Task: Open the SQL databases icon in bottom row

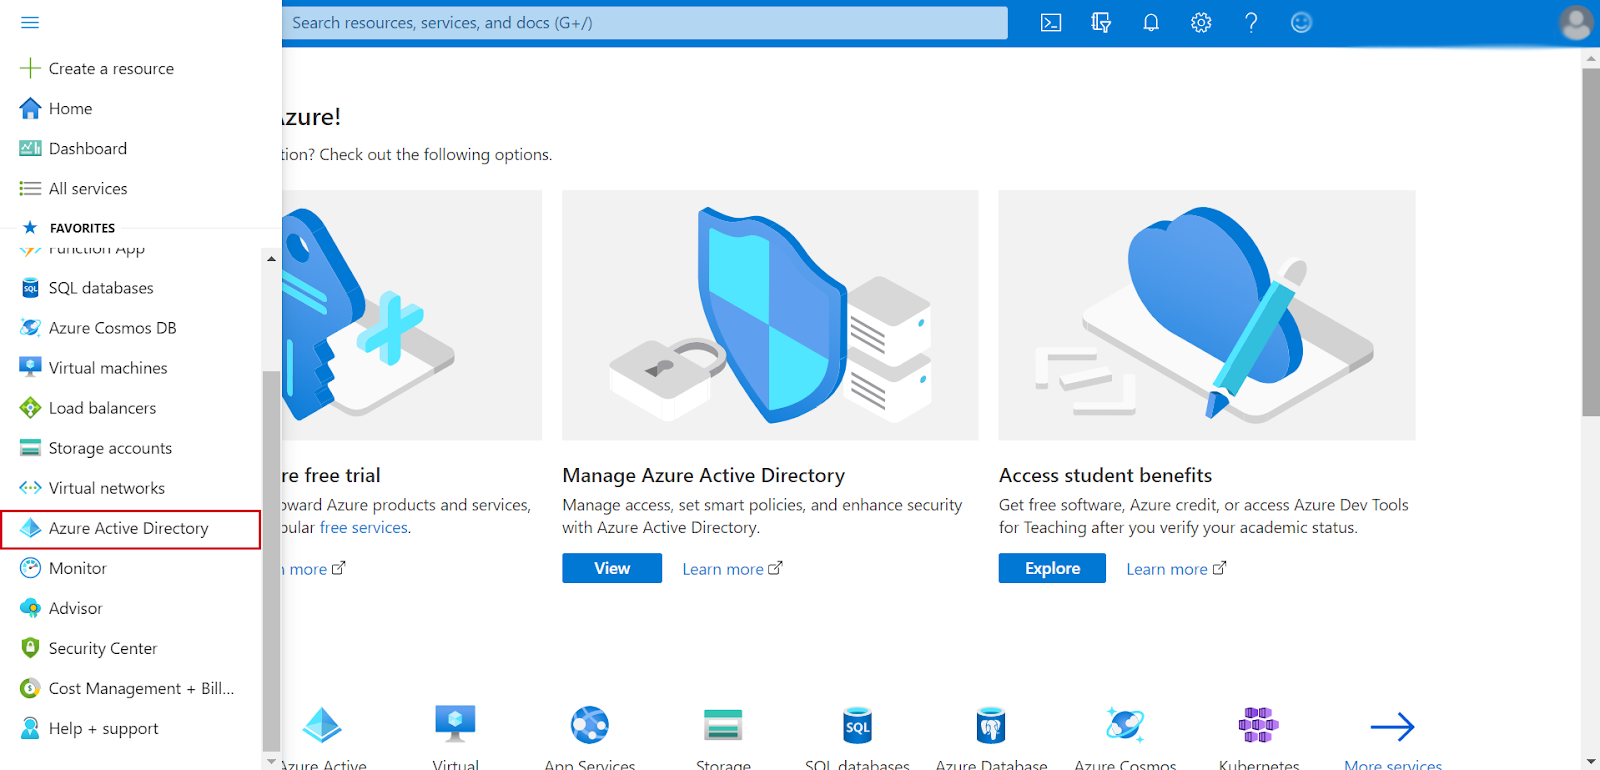Action: click(x=857, y=725)
